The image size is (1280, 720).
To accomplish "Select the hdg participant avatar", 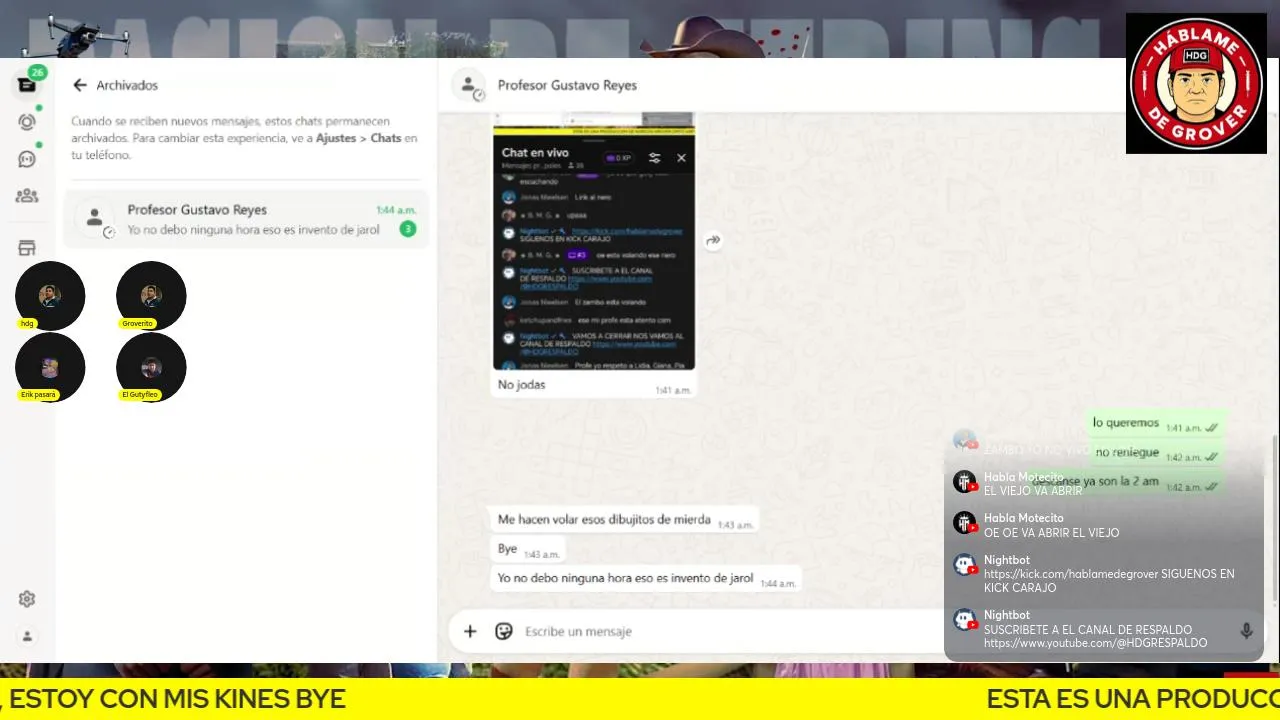I will pos(50,296).
